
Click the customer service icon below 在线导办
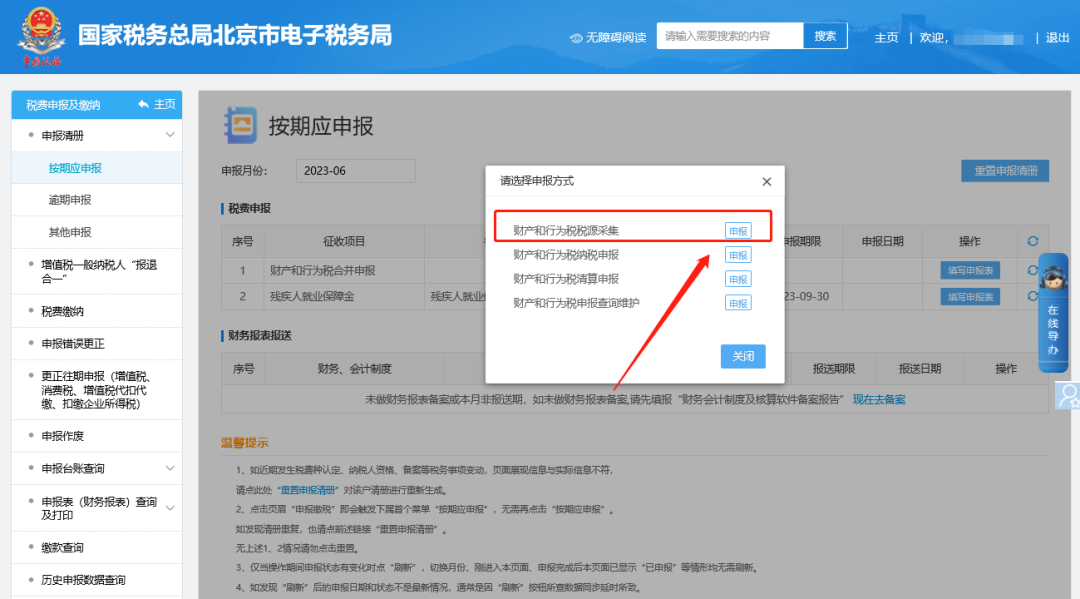pyautogui.click(x=1067, y=395)
